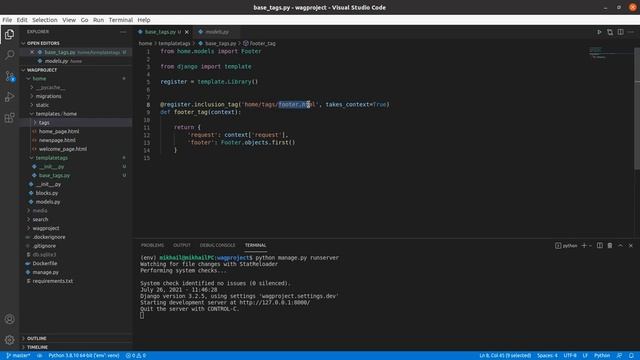Run Python file with play icon

click(599, 32)
